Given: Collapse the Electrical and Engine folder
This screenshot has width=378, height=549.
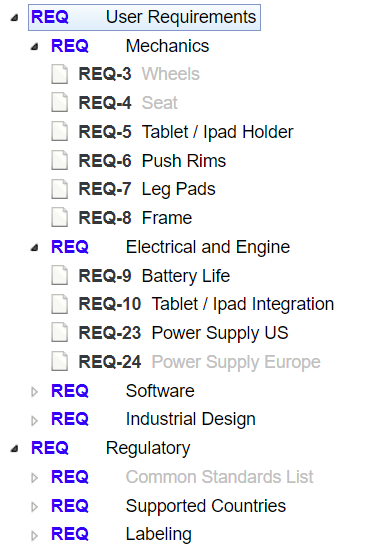Looking at the screenshot, I should pyautogui.click(x=34, y=248).
